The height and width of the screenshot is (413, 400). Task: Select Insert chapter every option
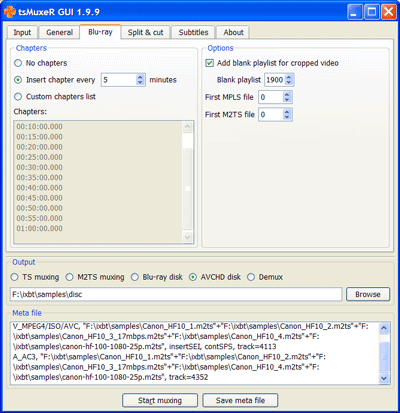55,80
